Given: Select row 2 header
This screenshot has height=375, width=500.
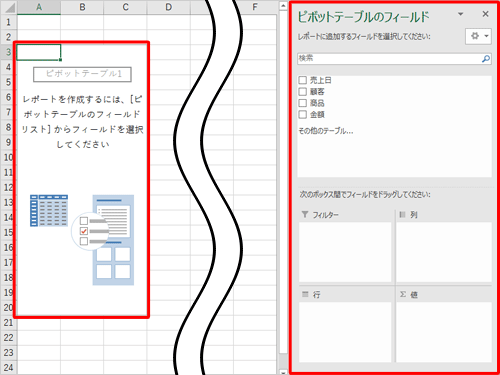Looking at the screenshot, I should coord(8,37).
